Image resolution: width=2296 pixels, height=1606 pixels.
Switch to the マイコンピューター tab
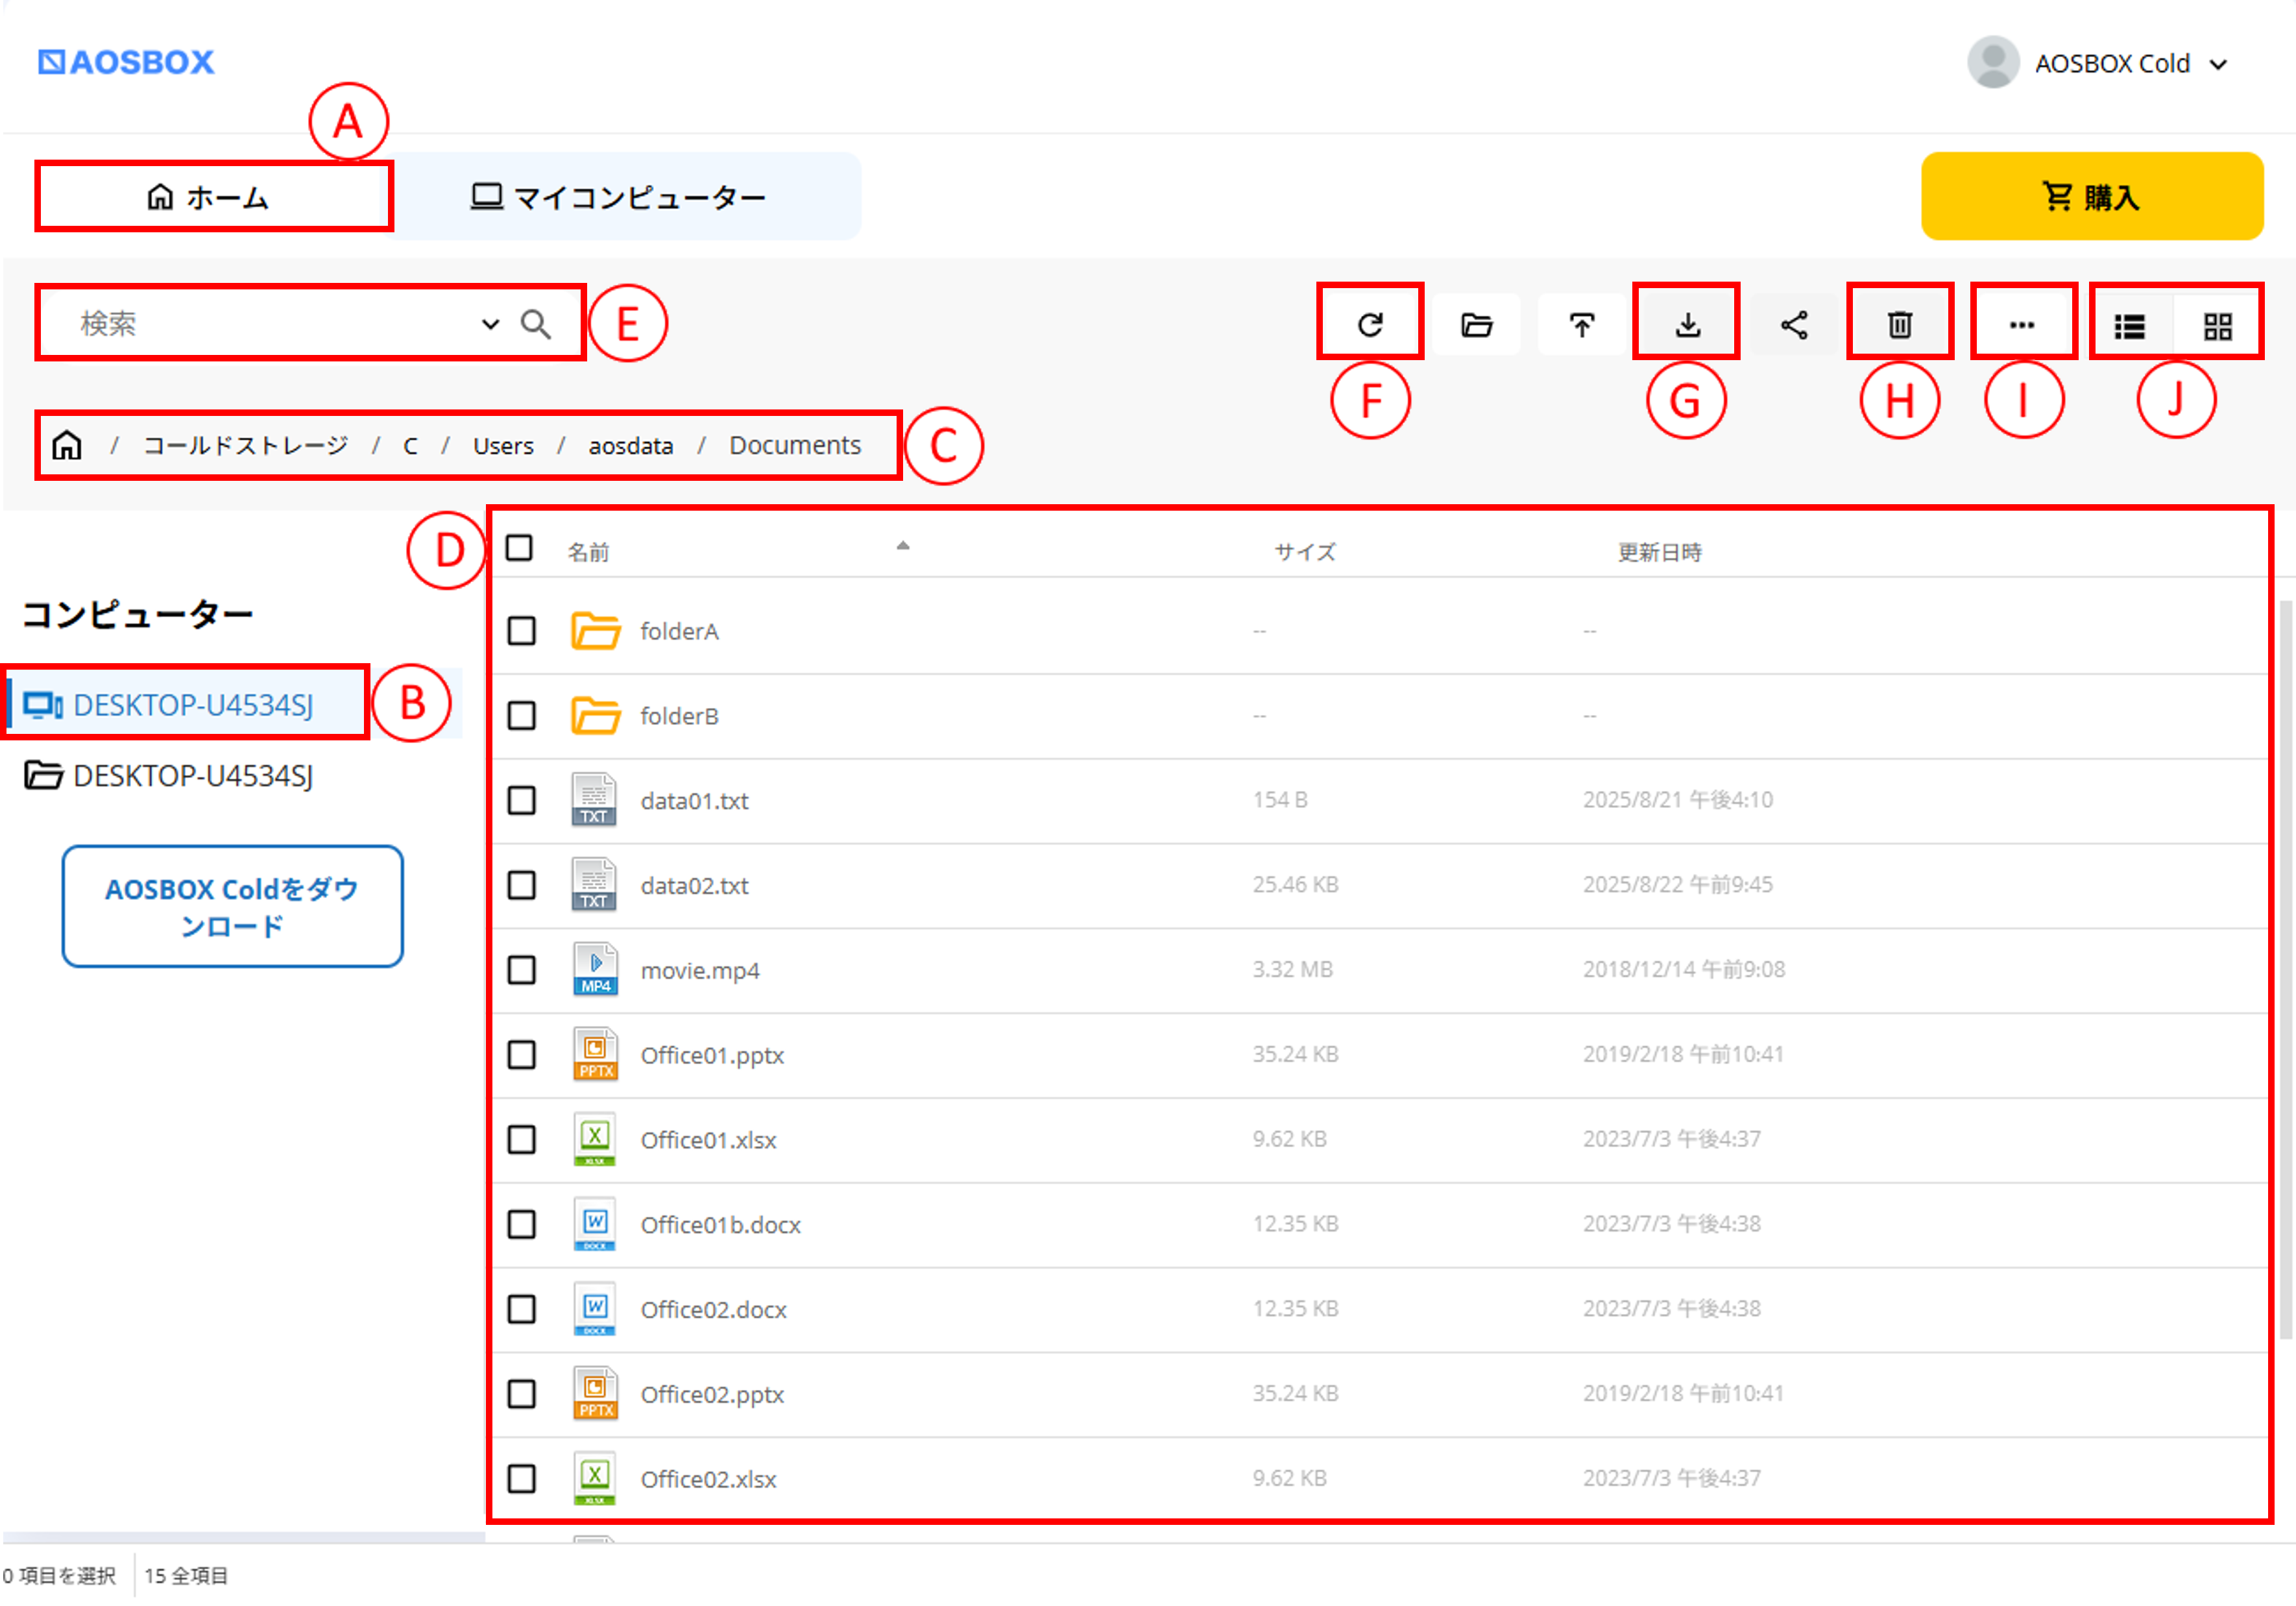620,197
